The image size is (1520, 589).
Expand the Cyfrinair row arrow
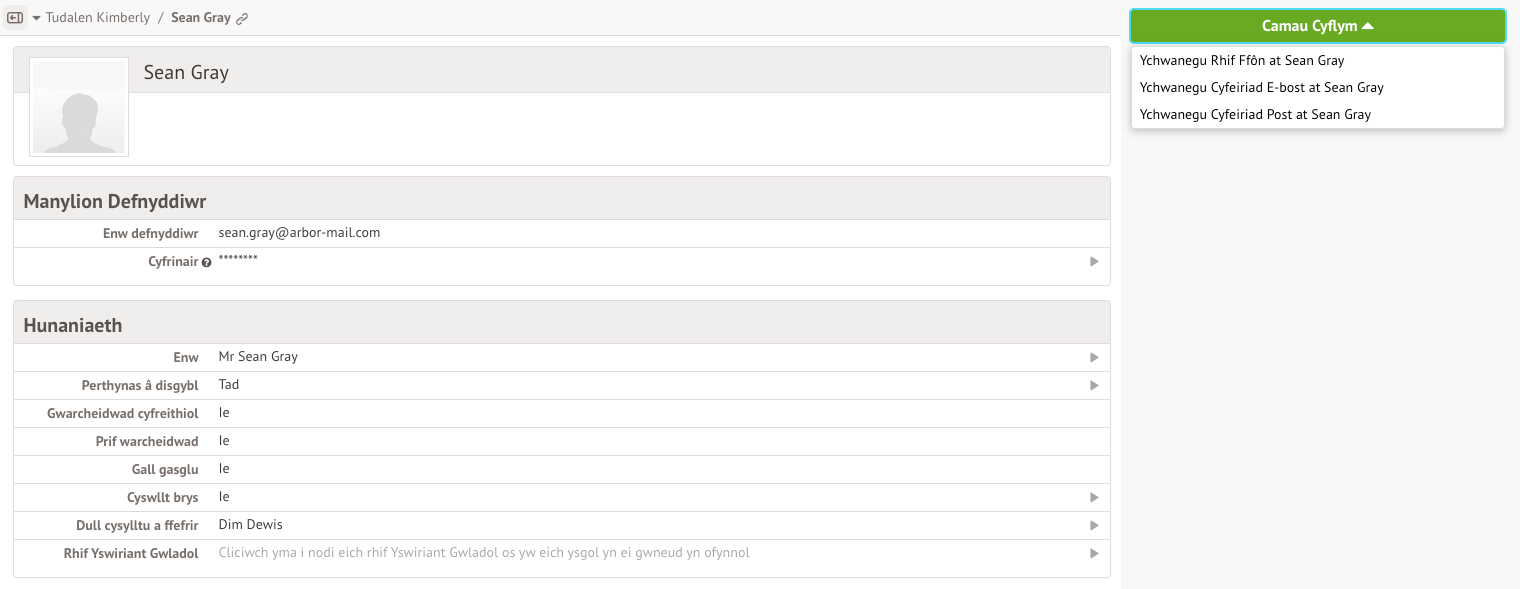1094,262
